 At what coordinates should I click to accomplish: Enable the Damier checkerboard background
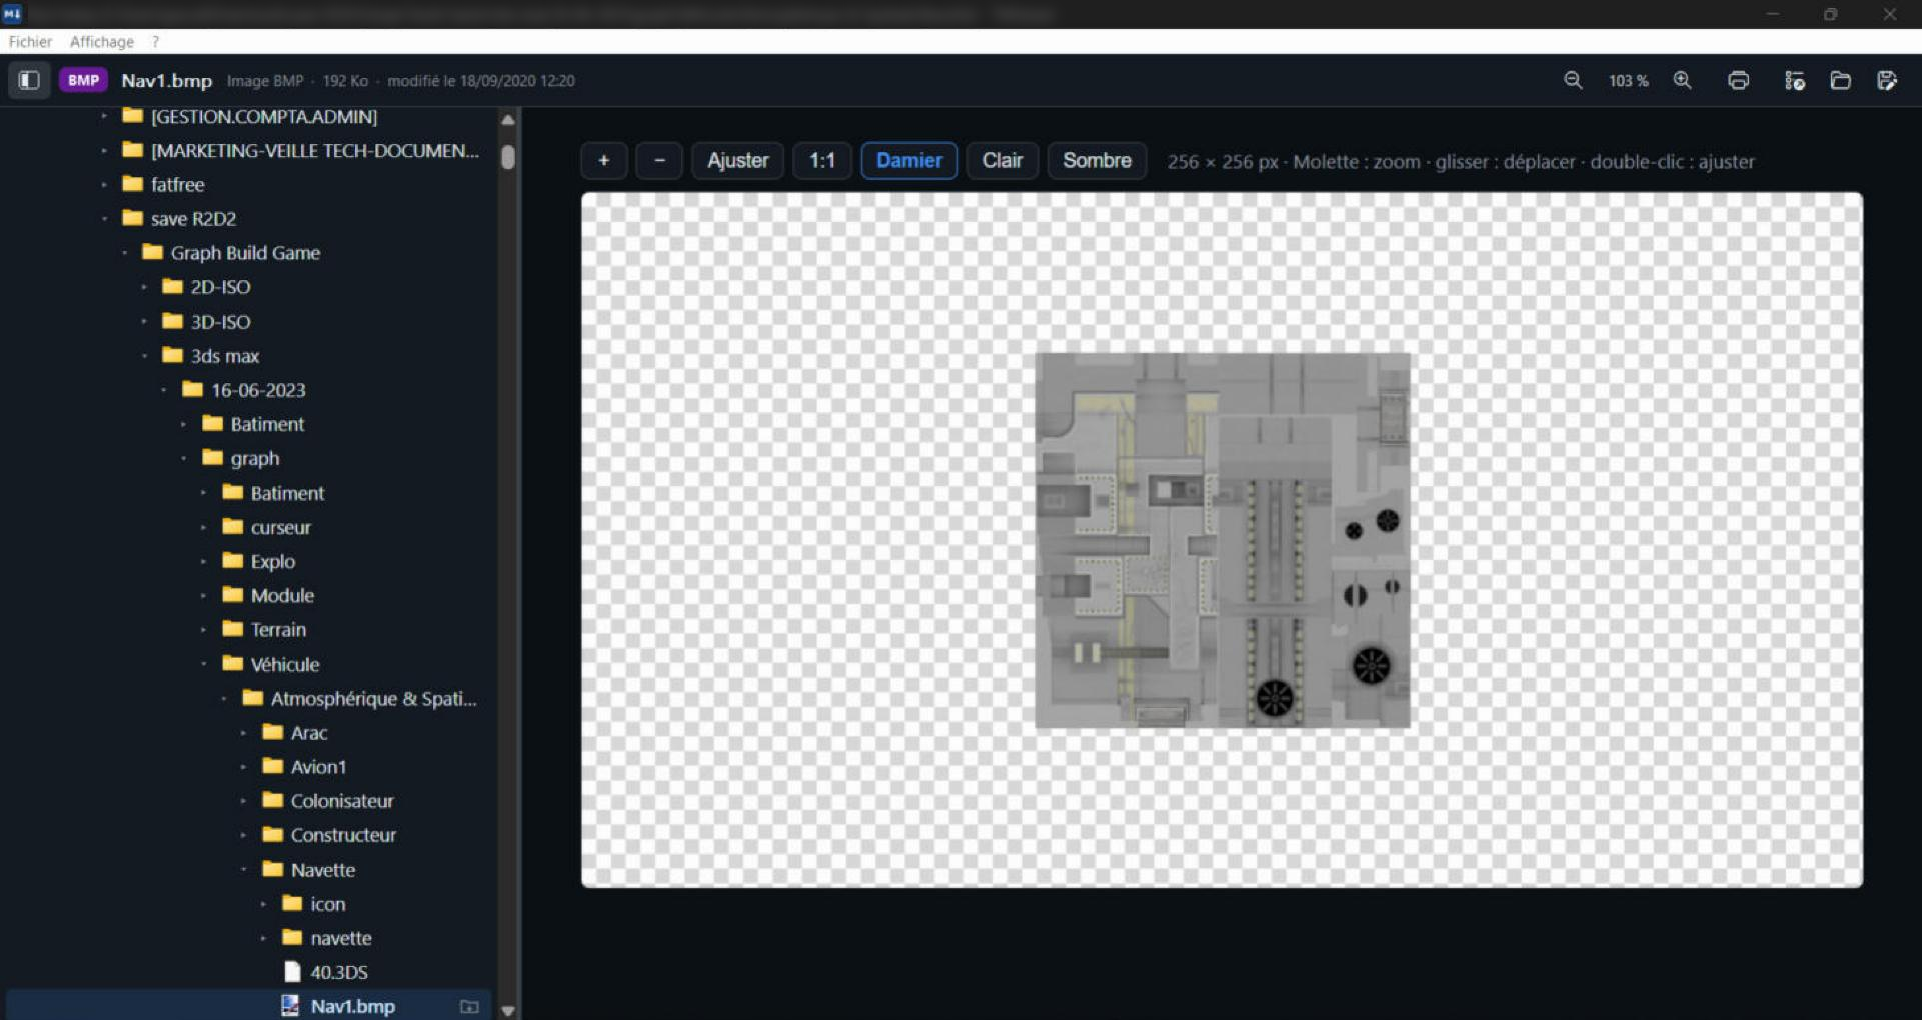point(908,160)
